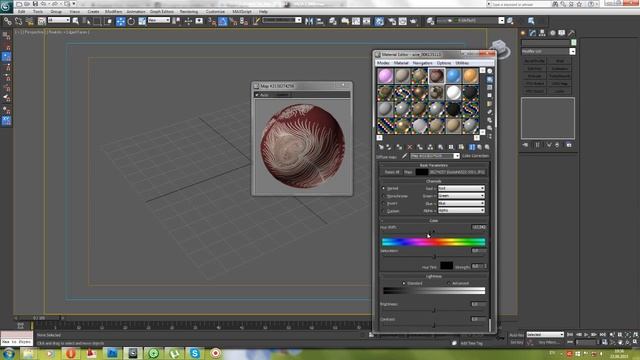Image resolution: width=640 pixels, height=360 pixels.
Task: Open selection filter dropdown in main toolbar
Action: (x=59, y=20)
